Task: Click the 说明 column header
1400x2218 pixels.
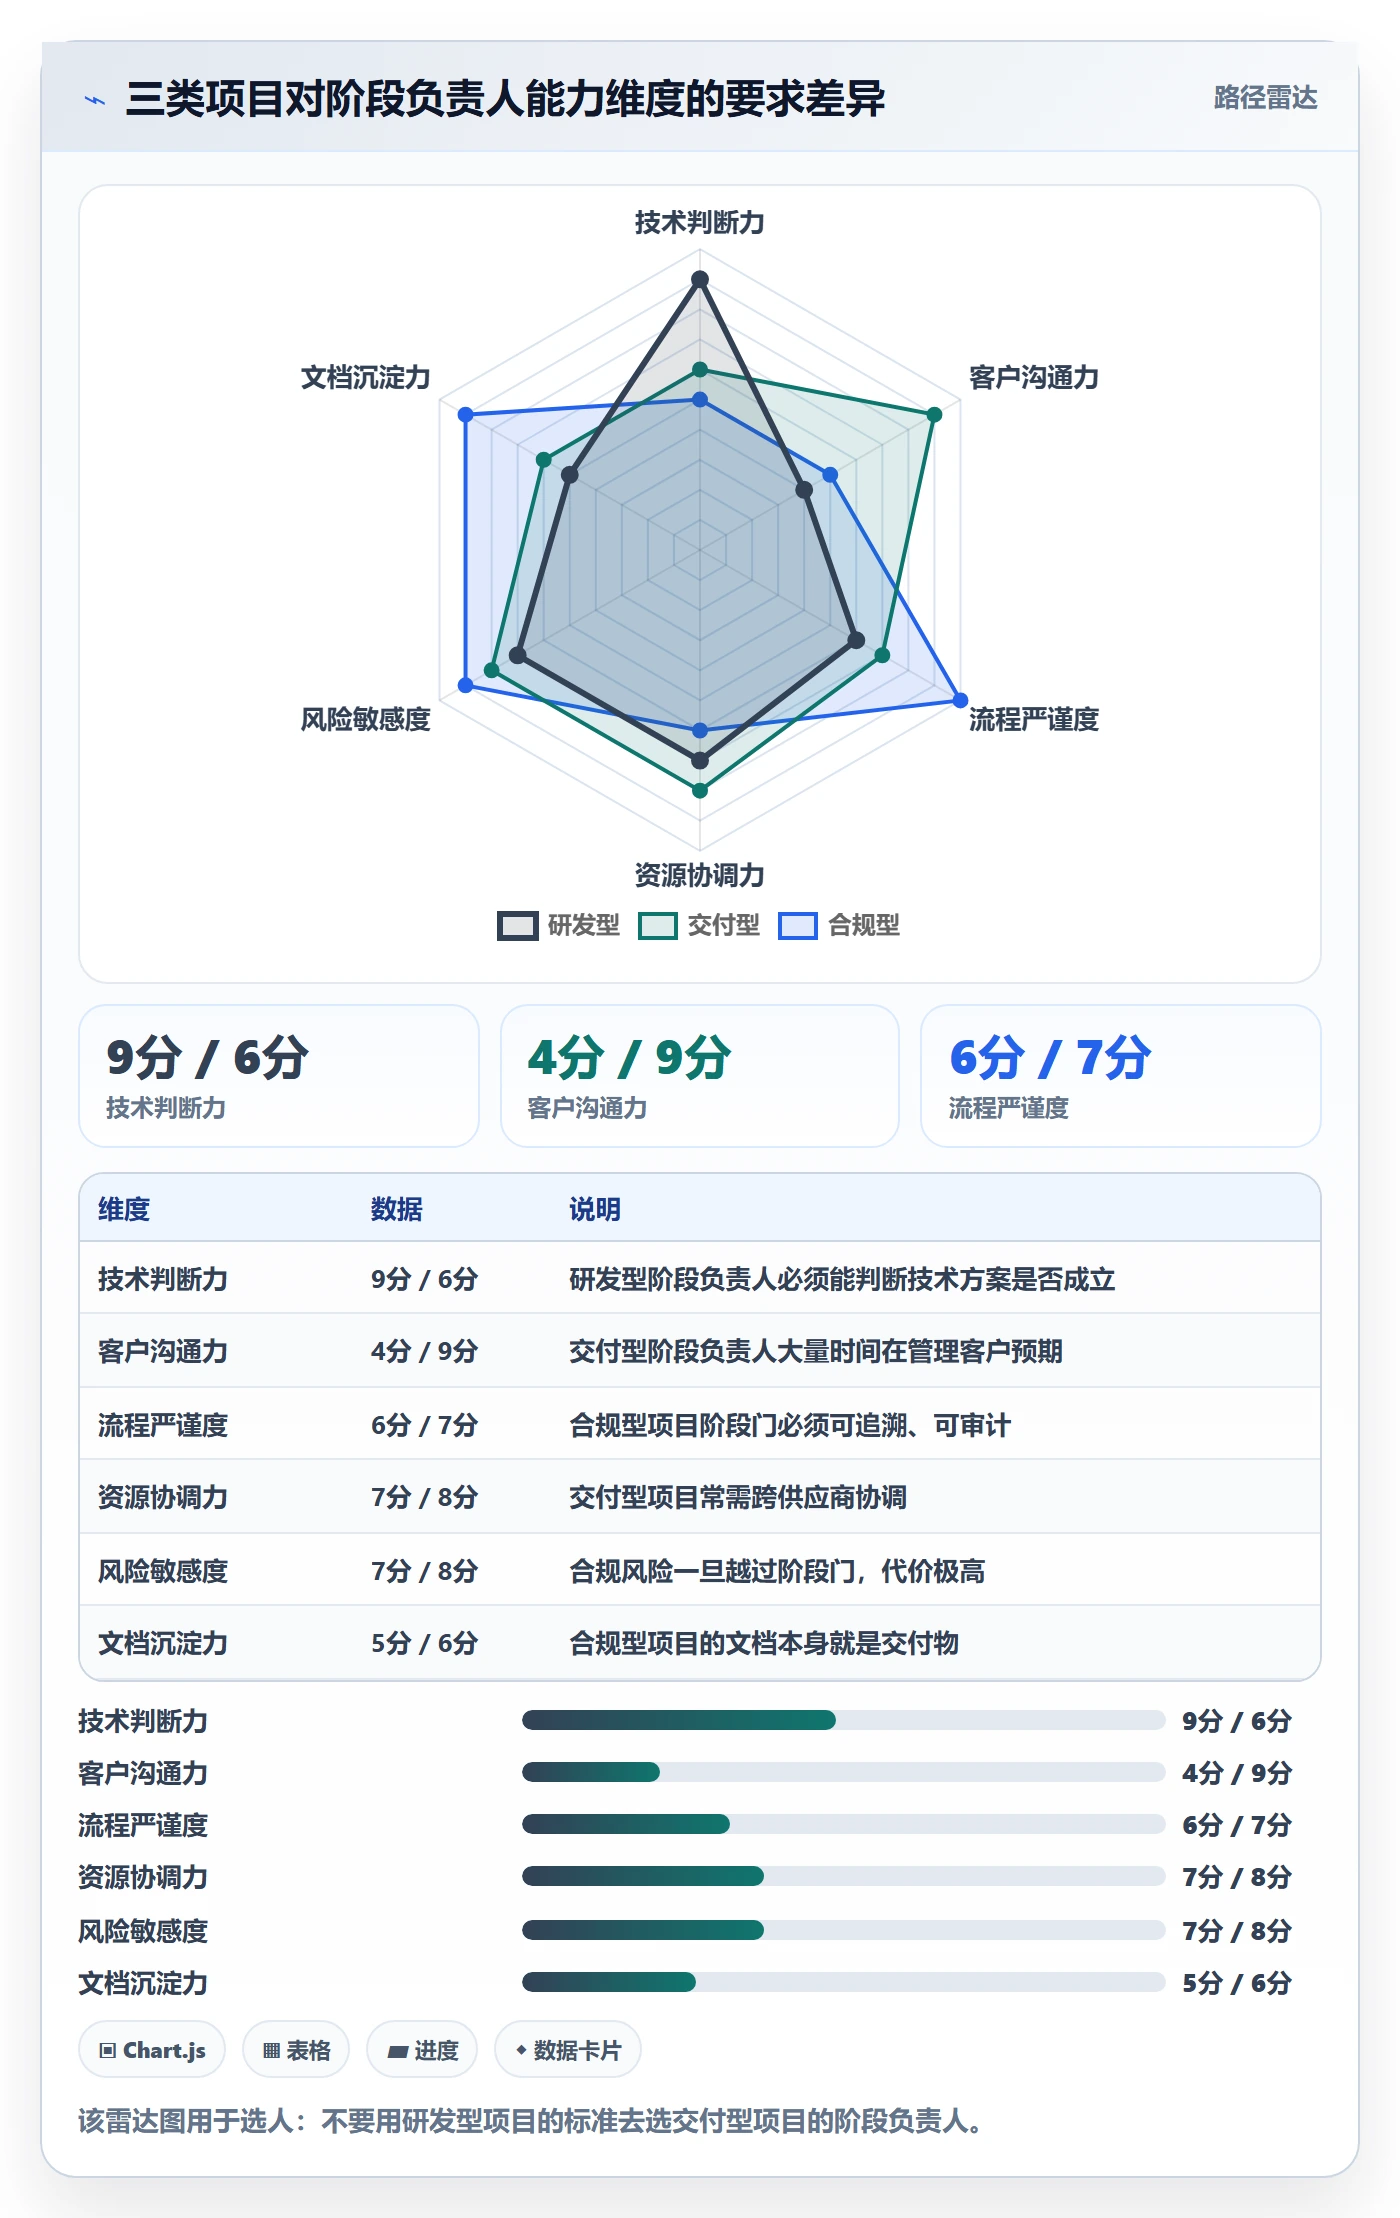Action: (595, 1209)
